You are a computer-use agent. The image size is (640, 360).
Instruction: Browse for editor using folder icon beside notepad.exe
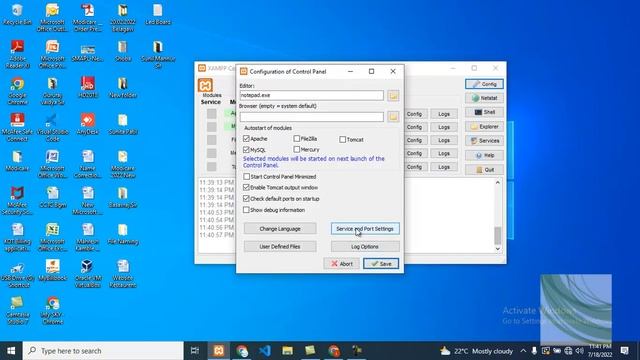click(x=393, y=96)
